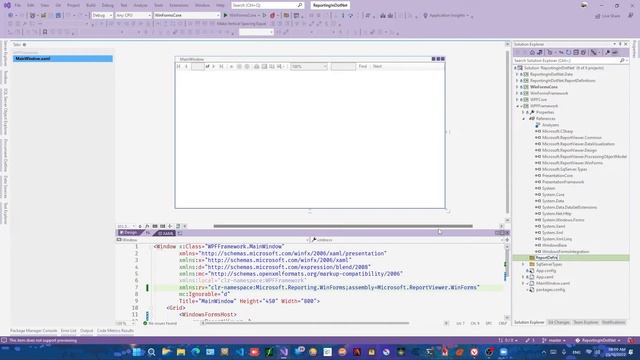Click the Next link in ReportViewer toolbar
Image resolution: width=640 pixels, height=360 pixels.
tap(377, 66)
